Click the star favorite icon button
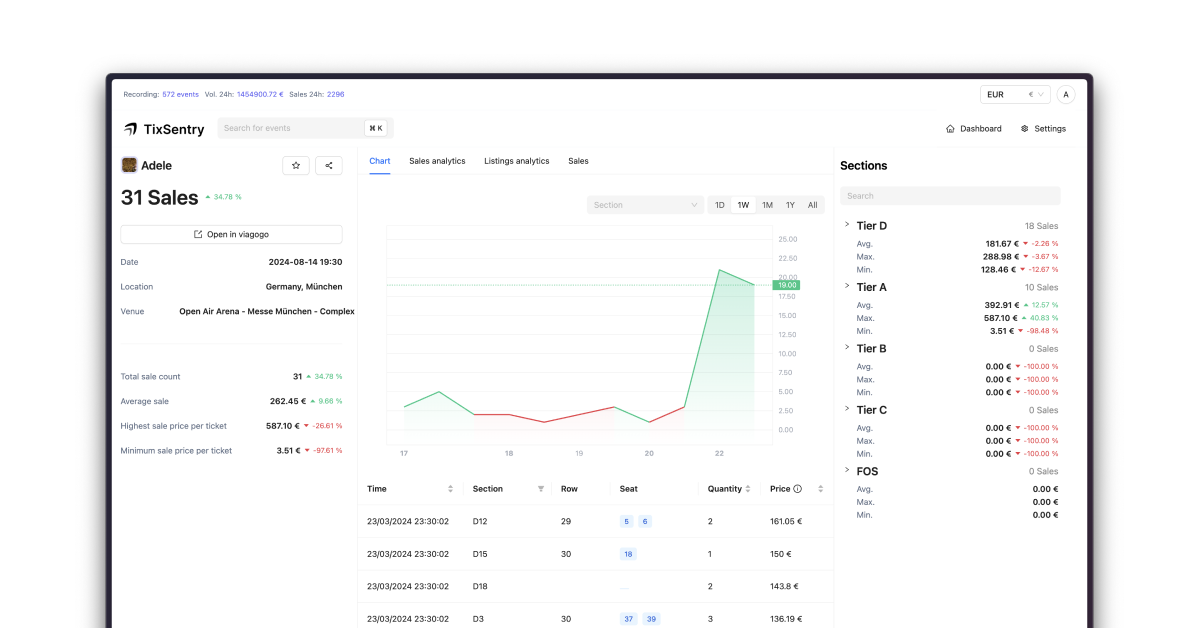This screenshot has width=1200, height=628. pos(295,166)
